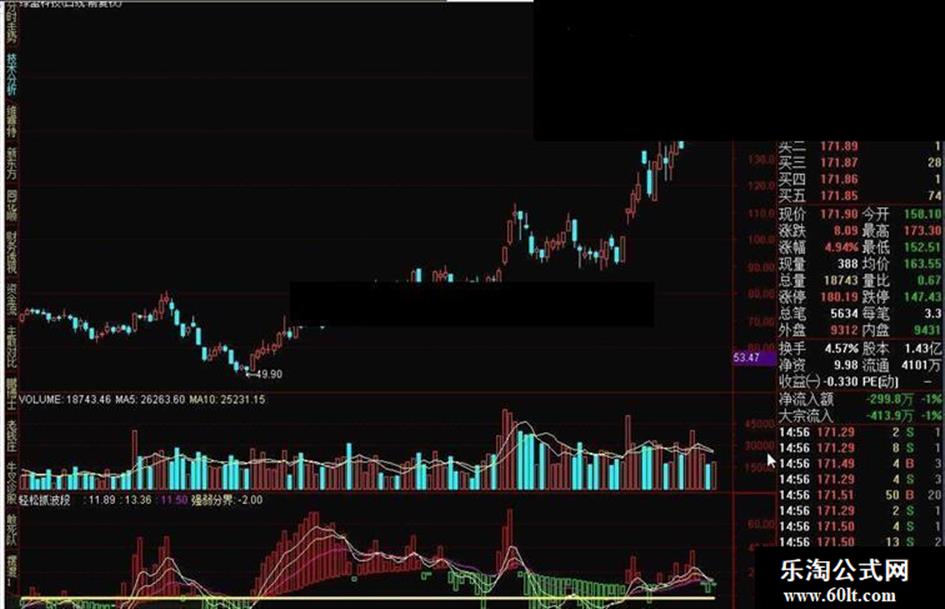Open the 牛叉诊股 sidebar tab
The image size is (945, 609).
[x=11, y=484]
